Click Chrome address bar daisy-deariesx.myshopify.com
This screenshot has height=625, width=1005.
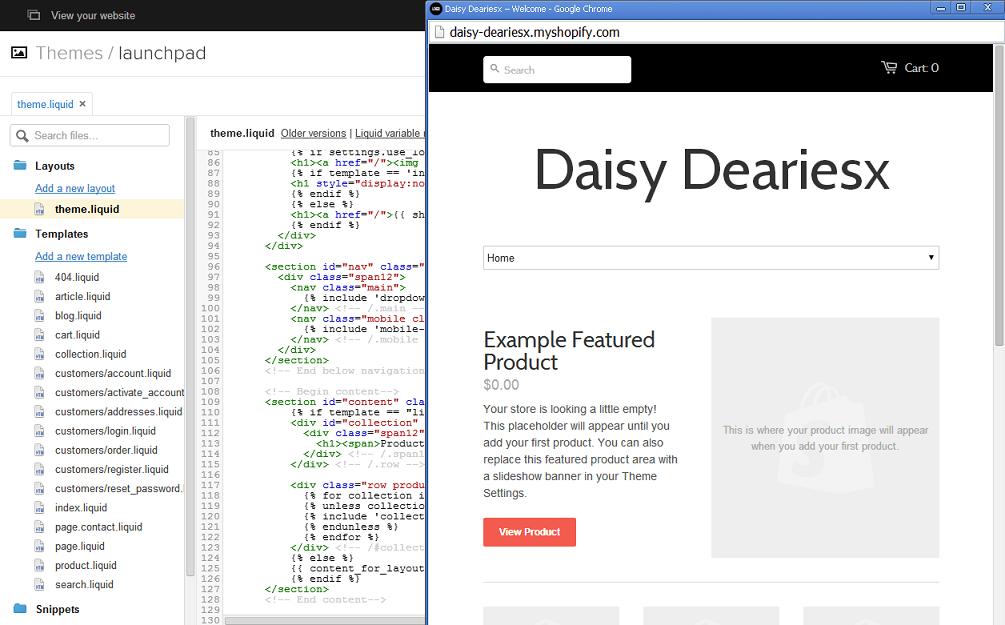pos(534,32)
